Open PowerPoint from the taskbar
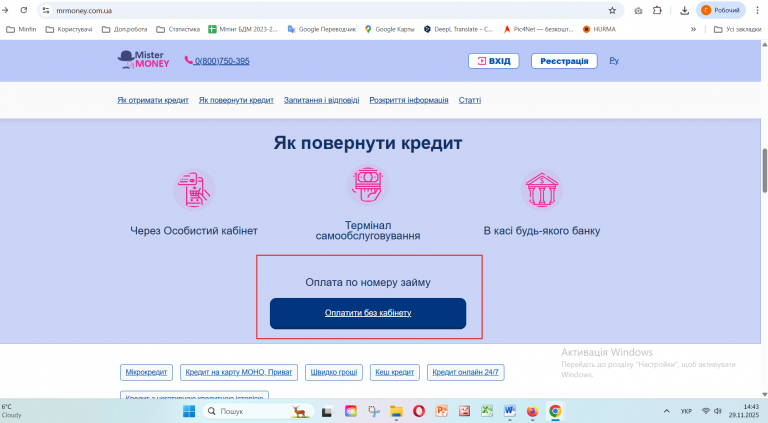 coord(442,411)
